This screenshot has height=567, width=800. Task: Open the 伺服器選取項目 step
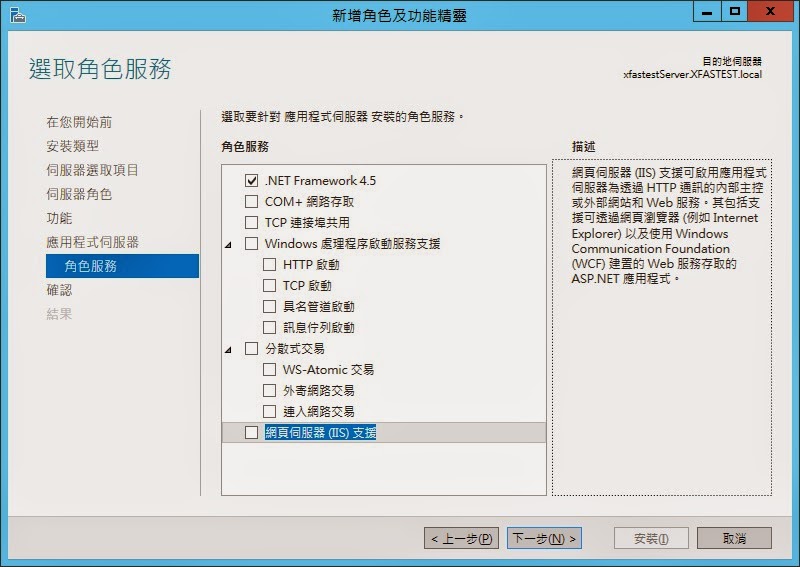pos(92,170)
